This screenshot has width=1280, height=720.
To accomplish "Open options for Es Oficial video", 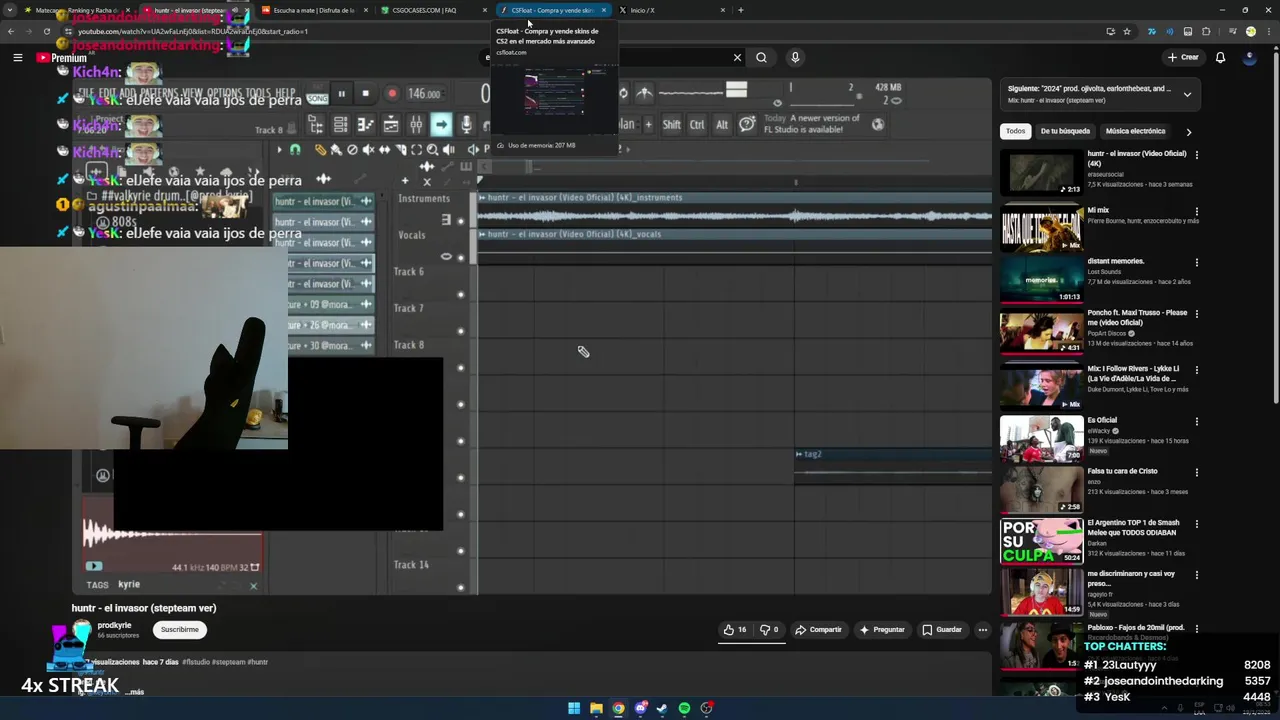I will pyautogui.click(x=1196, y=421).
